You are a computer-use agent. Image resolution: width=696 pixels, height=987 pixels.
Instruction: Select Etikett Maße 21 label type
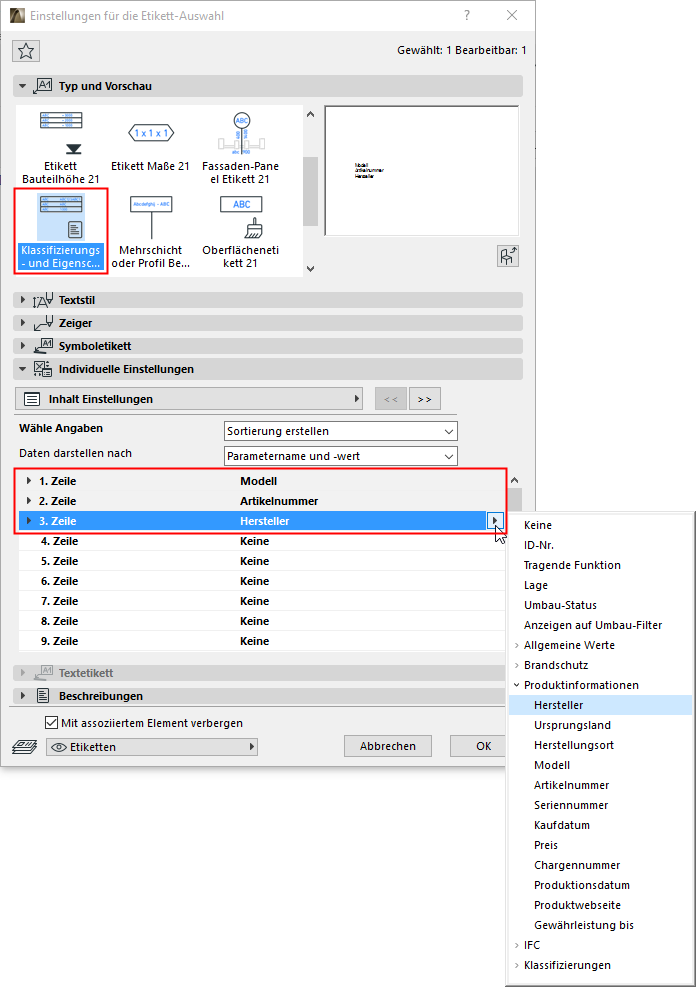(150, 147)
